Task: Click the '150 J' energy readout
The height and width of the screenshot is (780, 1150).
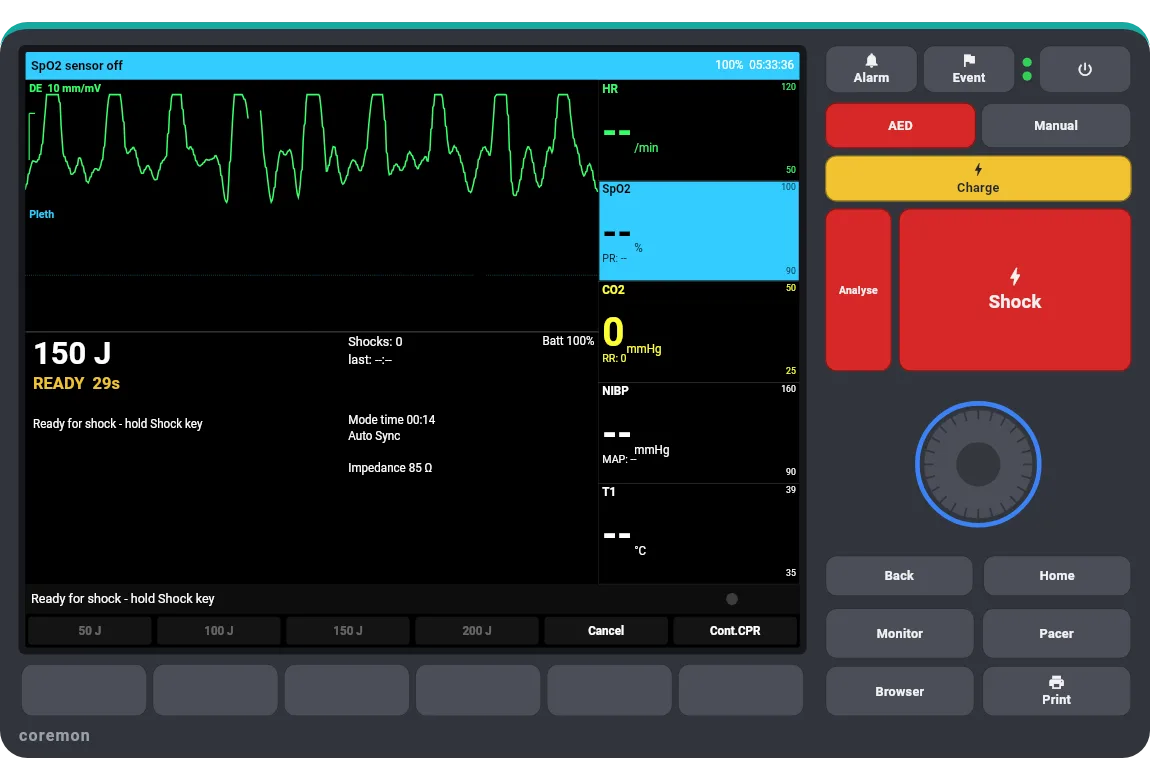Action: click(x=72, y=353)
